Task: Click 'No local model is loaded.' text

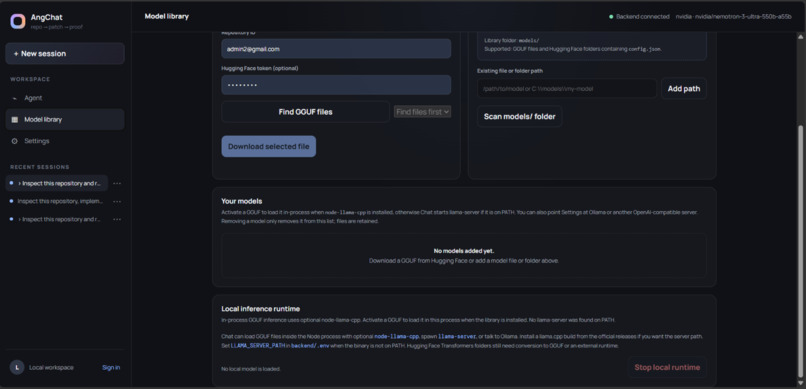Action: click(x=251, y=369)
